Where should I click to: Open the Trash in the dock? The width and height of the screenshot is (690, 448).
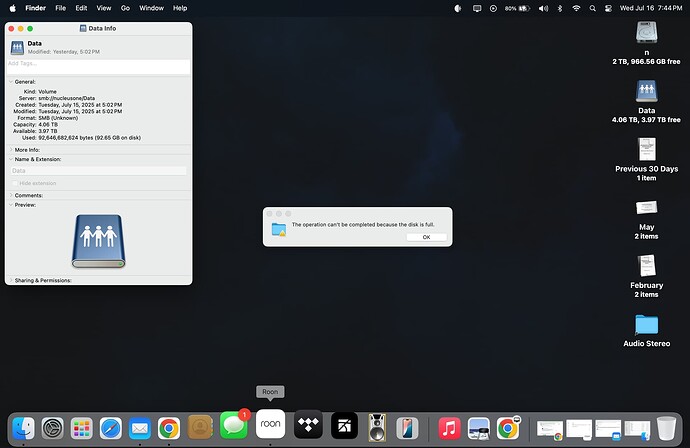666,428
